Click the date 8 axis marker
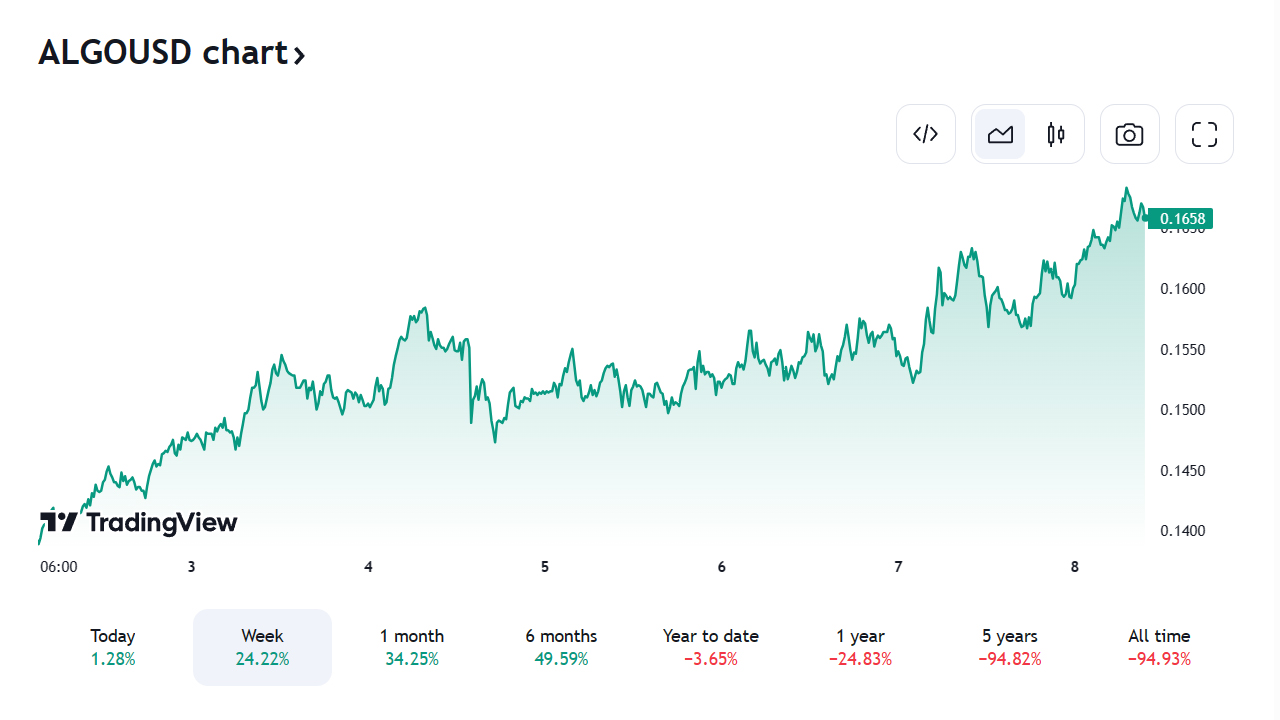 point(1075,567)
